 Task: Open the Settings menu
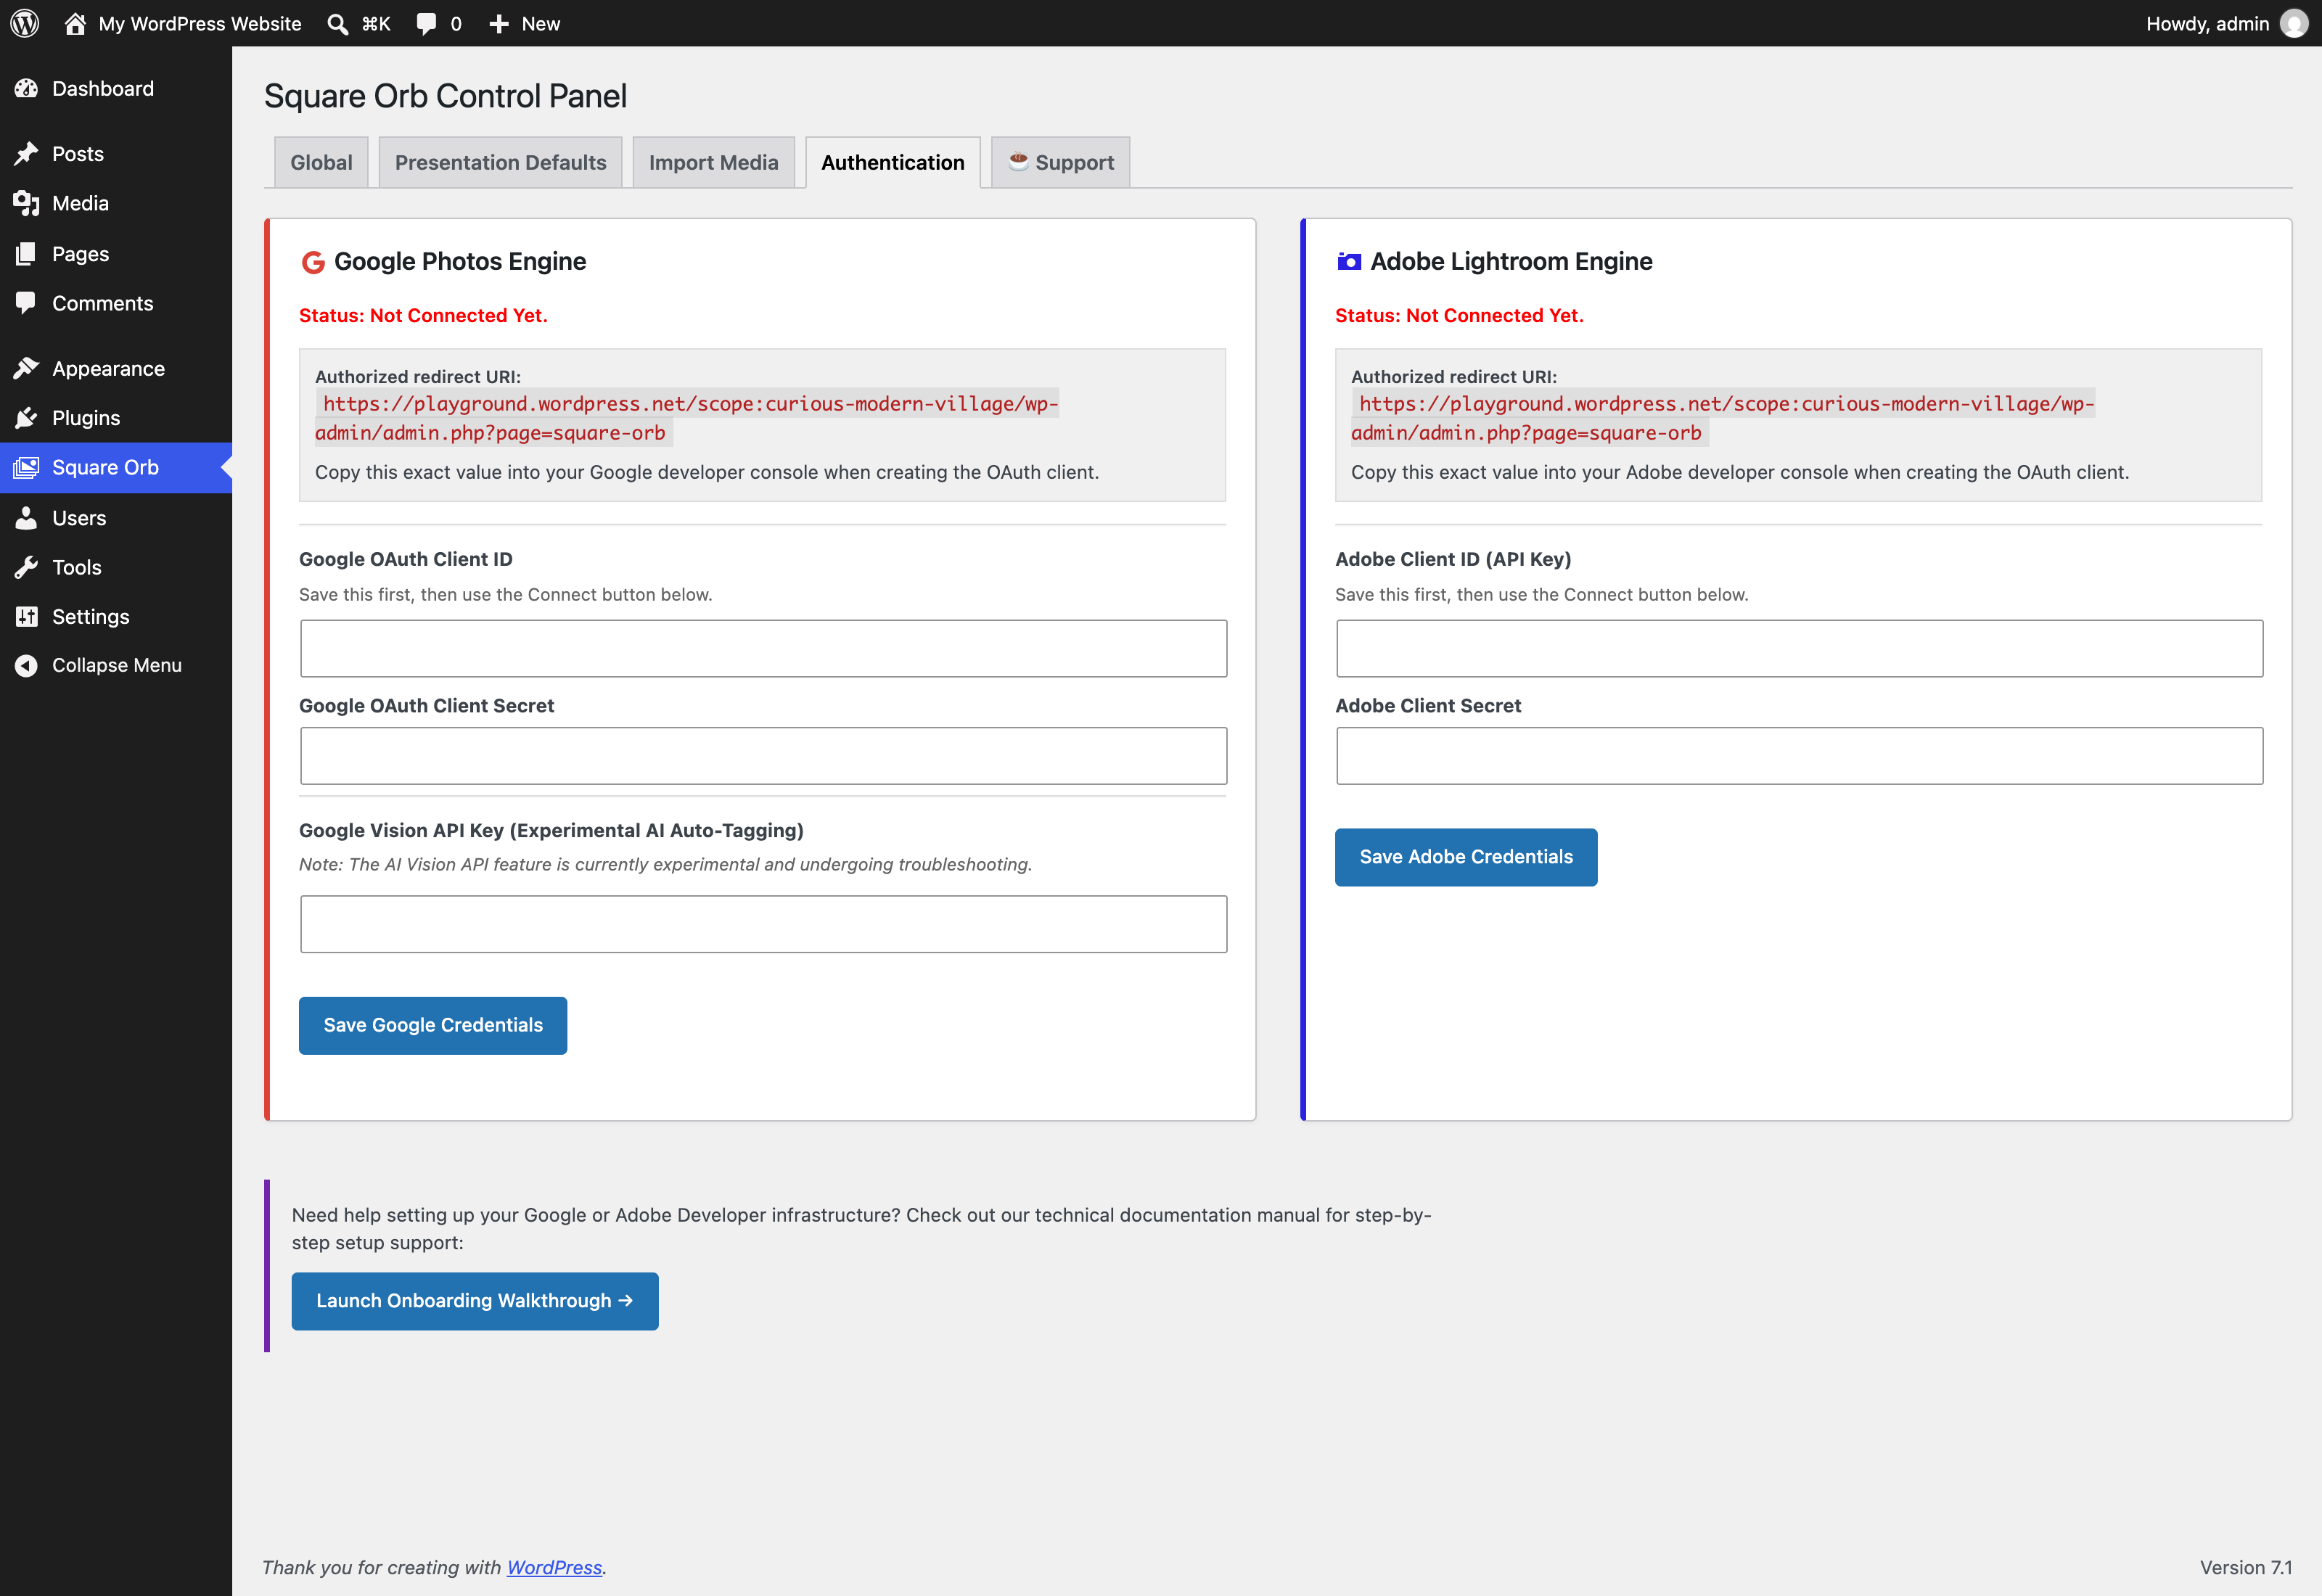point(116,616)
